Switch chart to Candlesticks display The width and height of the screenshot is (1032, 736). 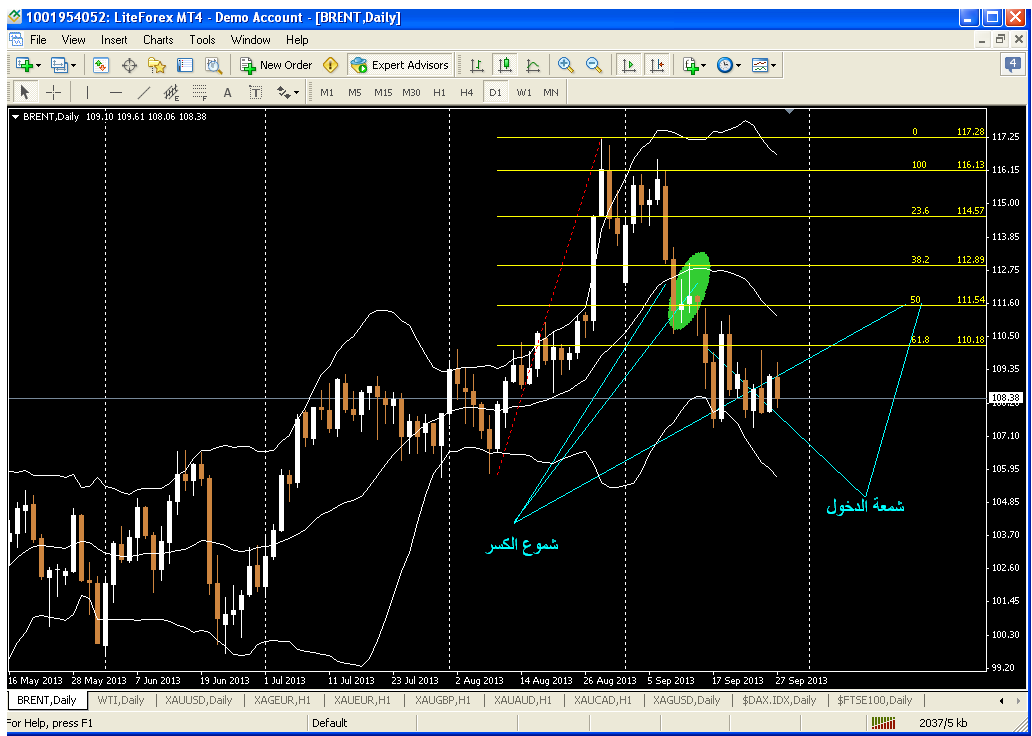[x=505, y=65]
